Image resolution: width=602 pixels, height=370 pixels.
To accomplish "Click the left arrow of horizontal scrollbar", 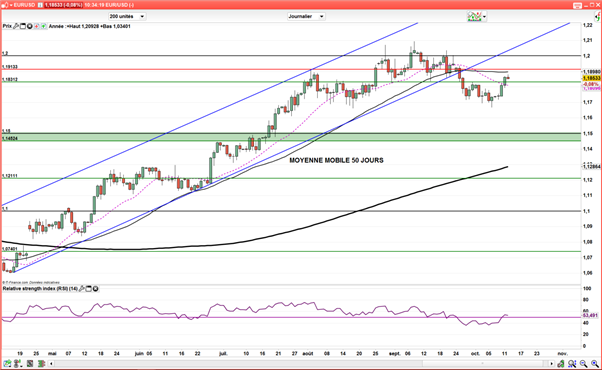I will click(x=51, y=363).
